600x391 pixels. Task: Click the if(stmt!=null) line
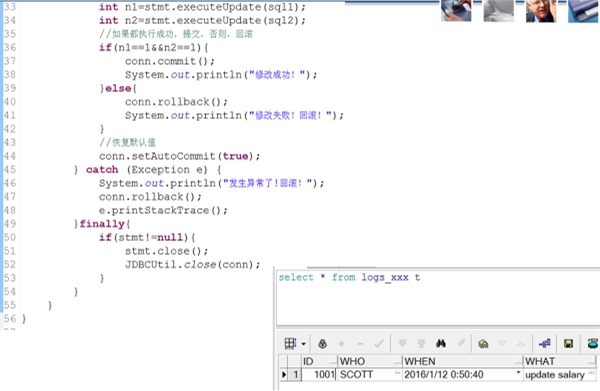(147, 238)
